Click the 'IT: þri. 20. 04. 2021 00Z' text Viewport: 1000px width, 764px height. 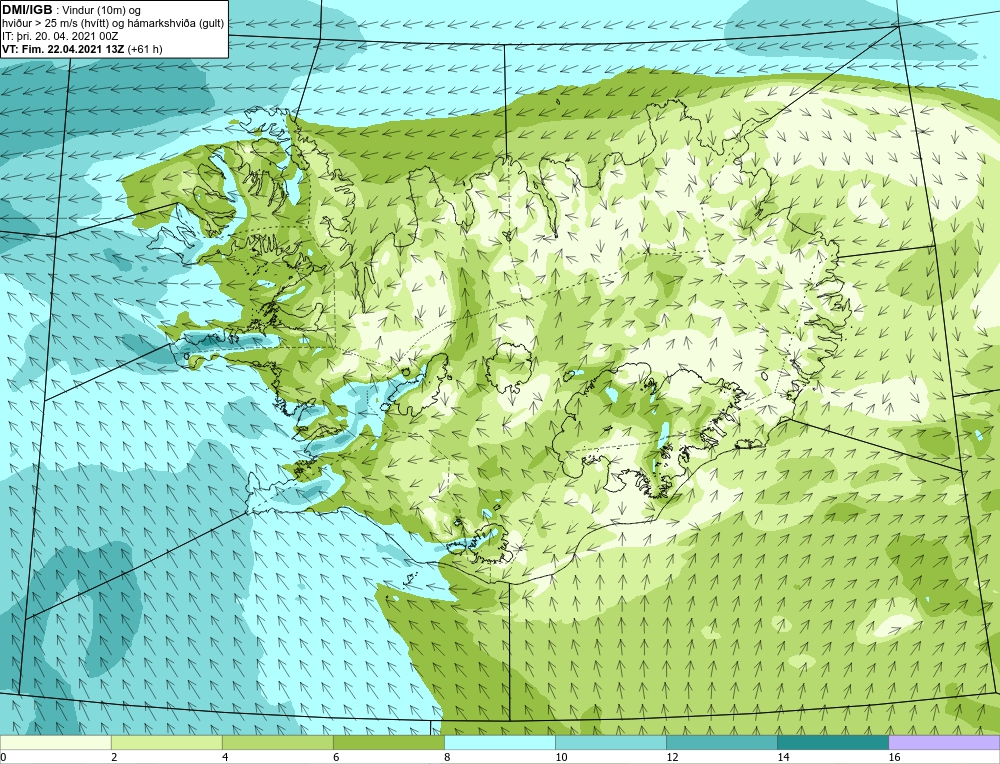click(x=60, y=36)
